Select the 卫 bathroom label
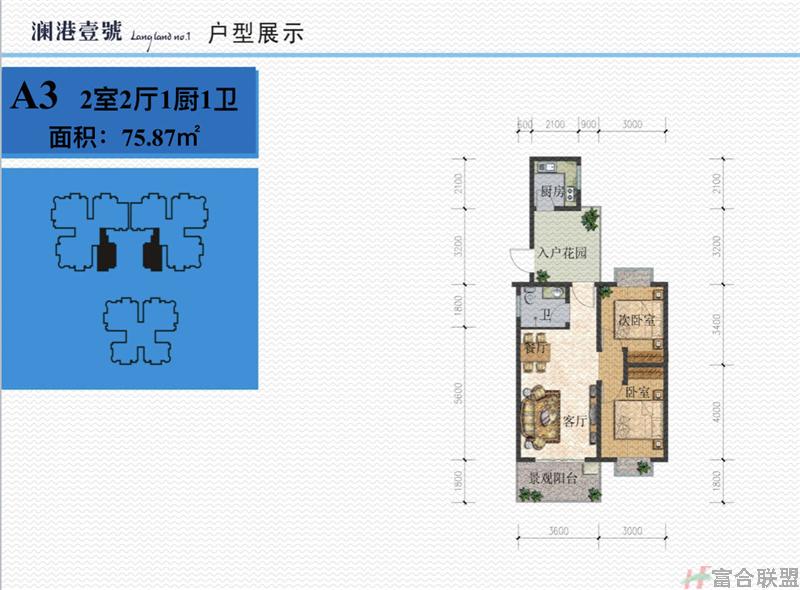The height and width of the screenshot is (590, 800). tap(545, 316)
